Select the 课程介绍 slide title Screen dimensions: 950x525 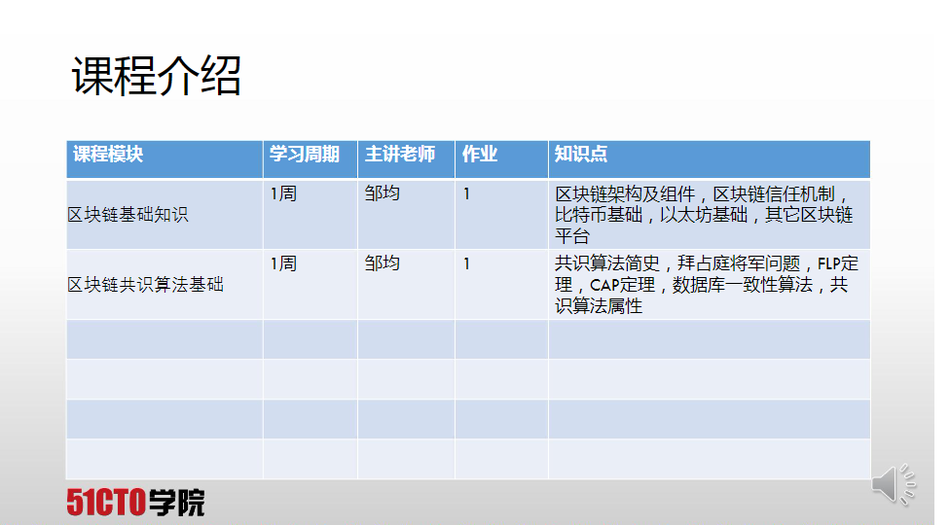coord(157,76)
